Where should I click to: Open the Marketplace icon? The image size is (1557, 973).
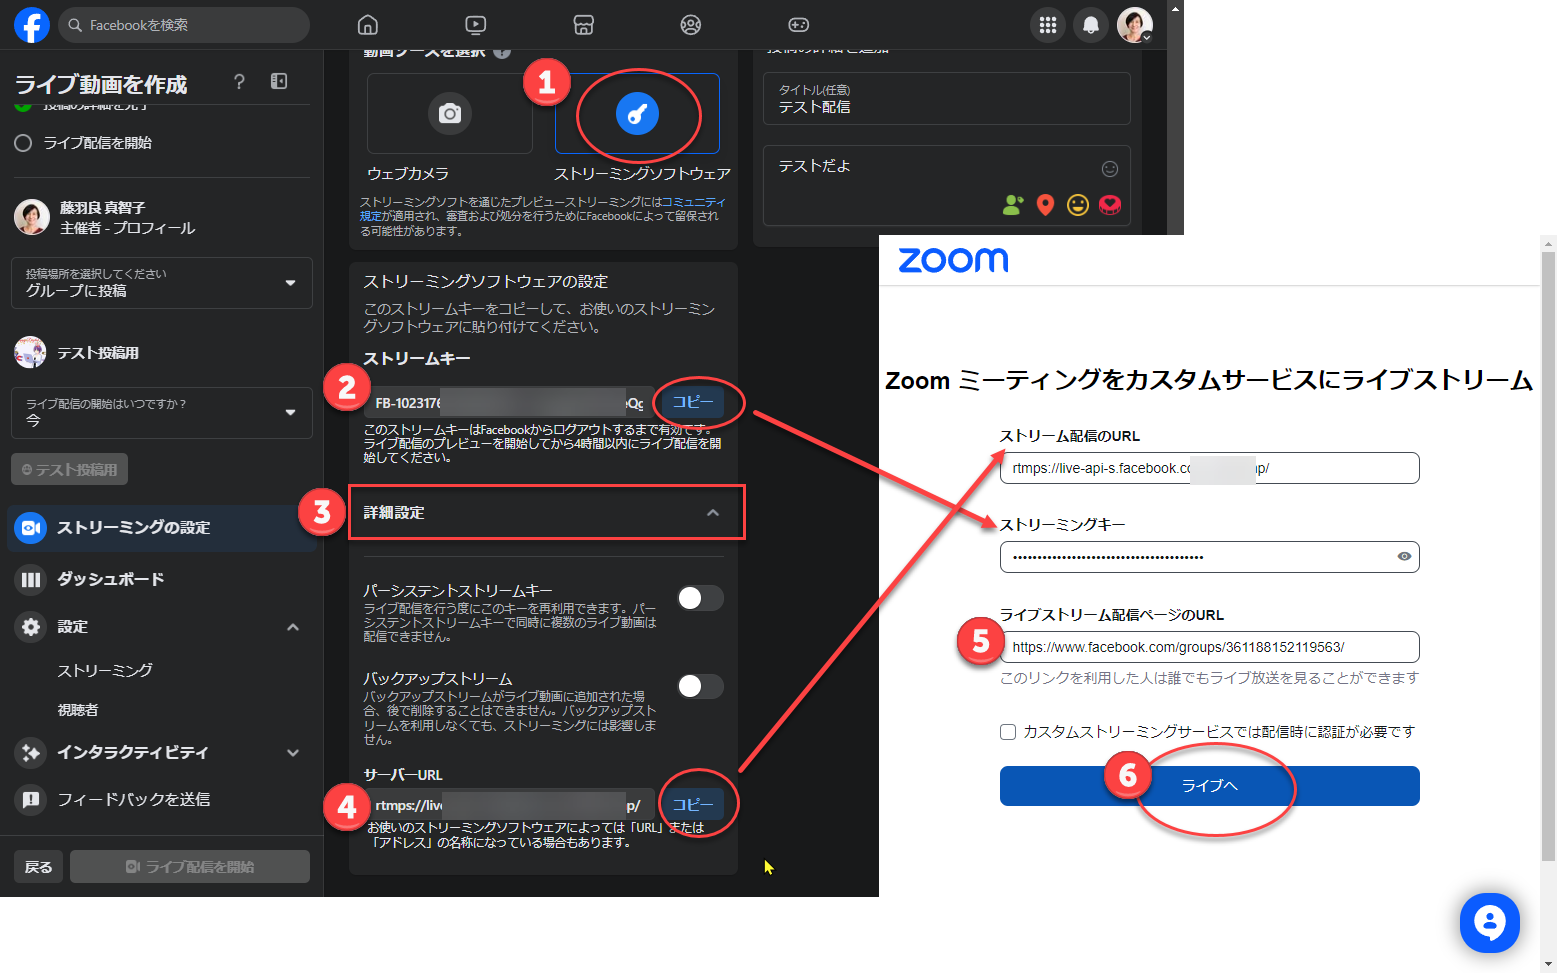coord(584,25)
